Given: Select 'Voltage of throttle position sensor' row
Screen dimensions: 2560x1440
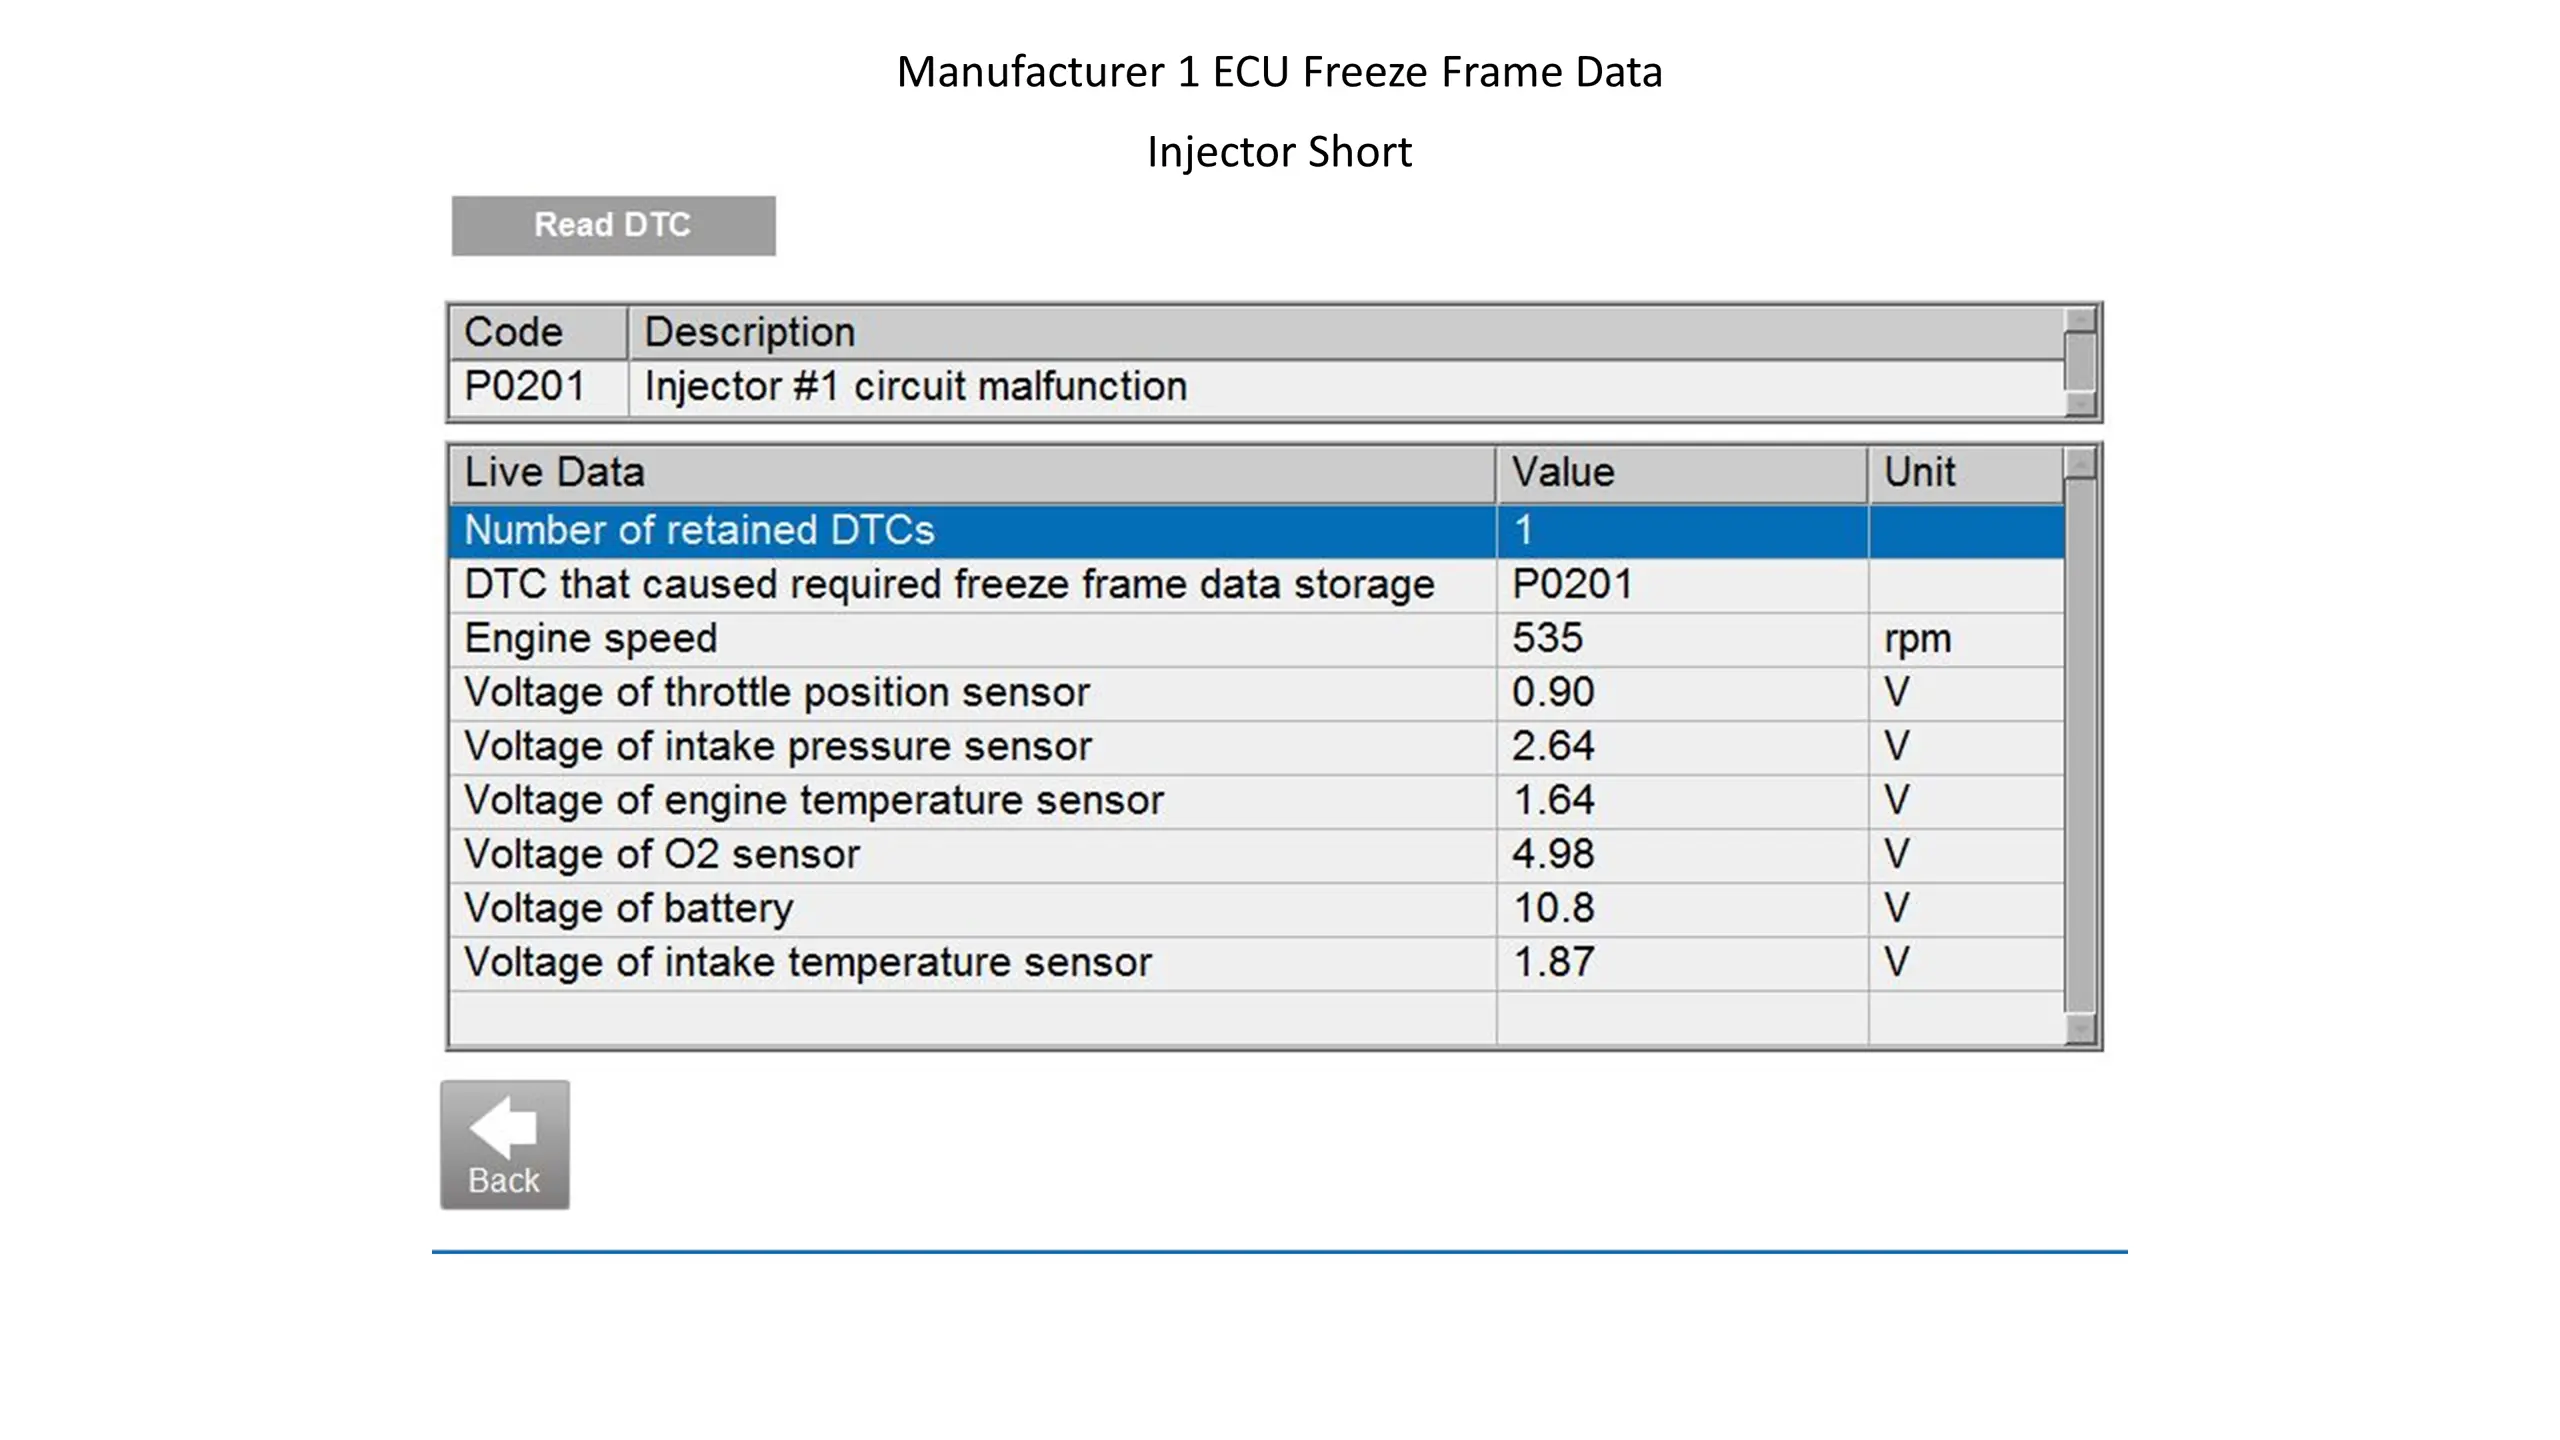Looking at the screenshot, I should click(x=1257, y=693).
